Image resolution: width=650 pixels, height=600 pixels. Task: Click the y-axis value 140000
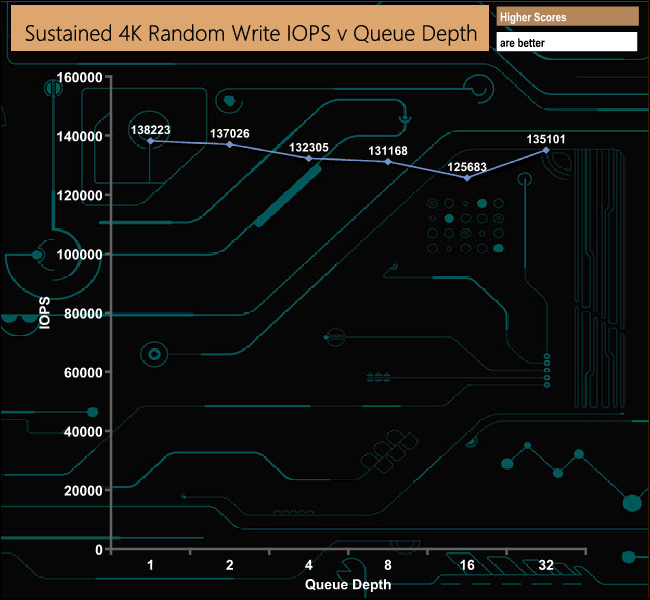pos(79,136)
